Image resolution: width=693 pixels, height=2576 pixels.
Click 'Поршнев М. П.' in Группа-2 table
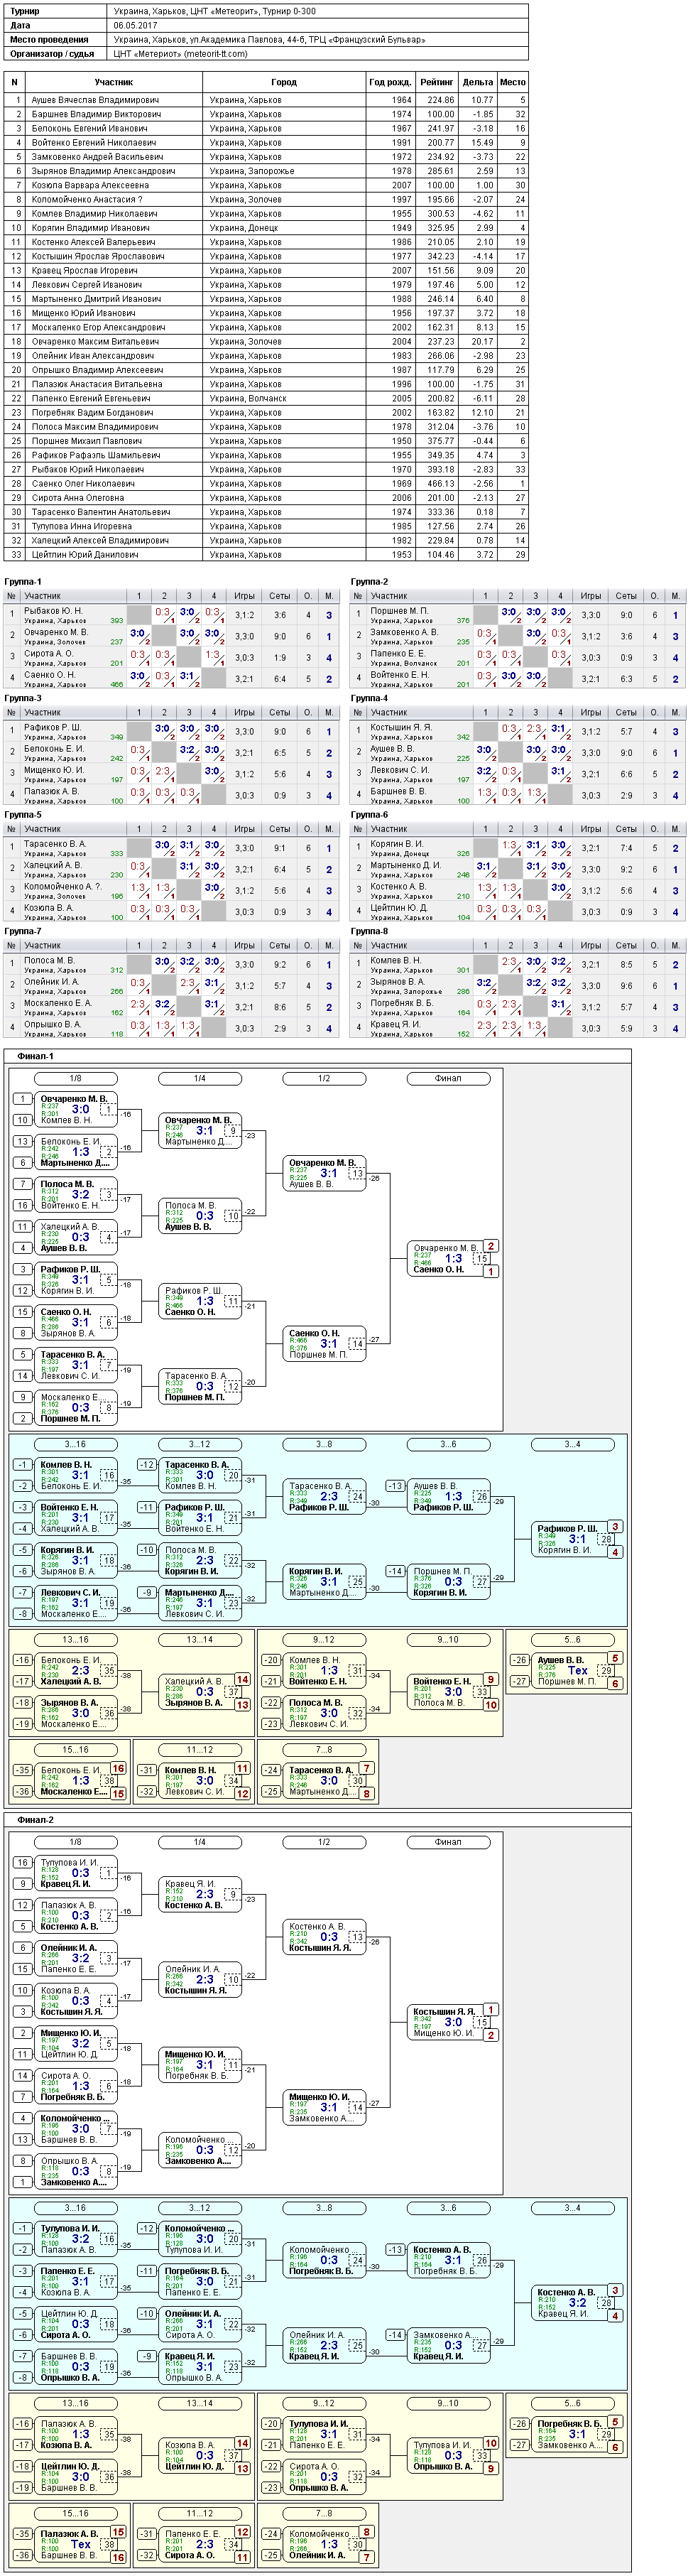[x=399, y=611]
